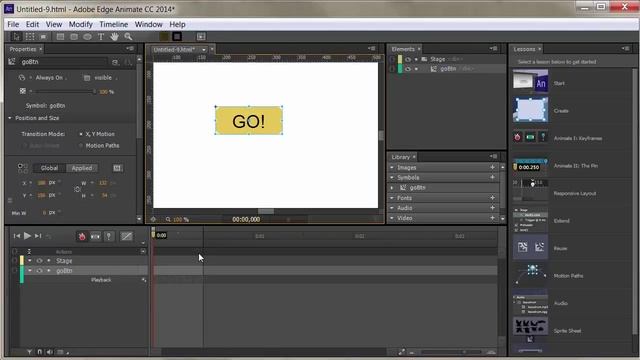Select the Rectangle tool
Screen dimensions: 640x360
(x=60, y=37)
